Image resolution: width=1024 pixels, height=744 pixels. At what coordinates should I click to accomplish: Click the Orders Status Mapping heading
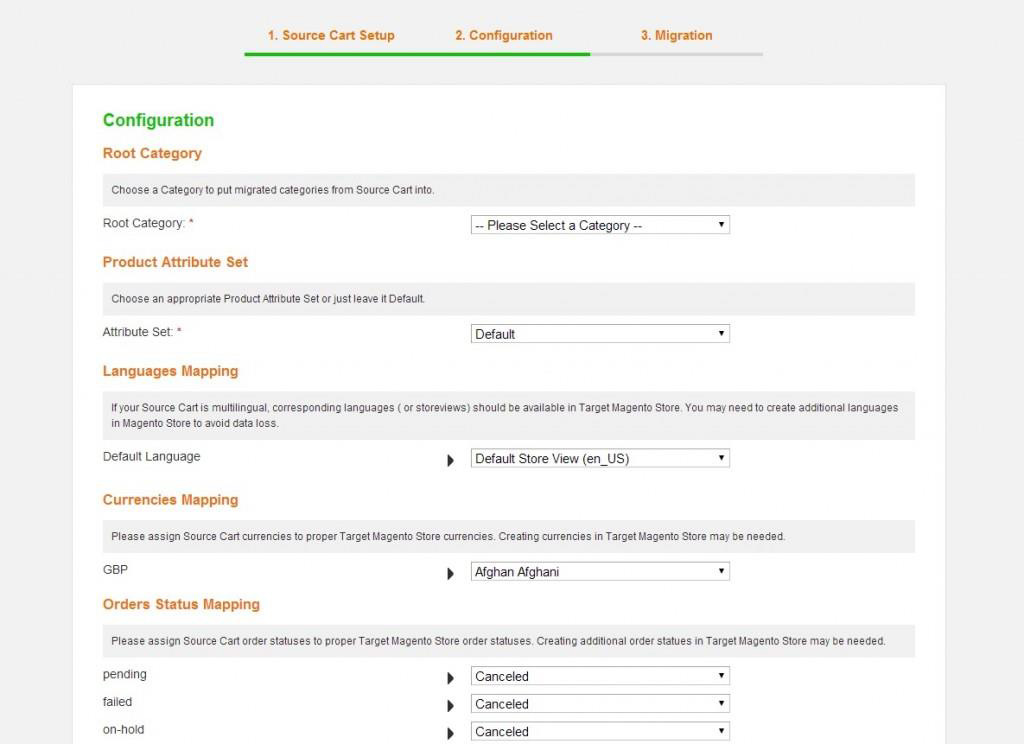pyautogui.click(x=181, y=604)
